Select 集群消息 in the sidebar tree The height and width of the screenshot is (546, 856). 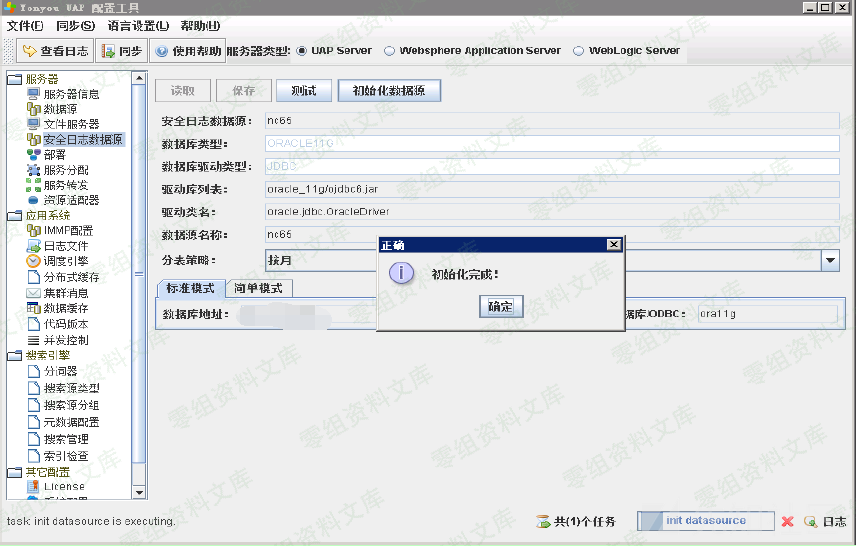tap(65, 293)
